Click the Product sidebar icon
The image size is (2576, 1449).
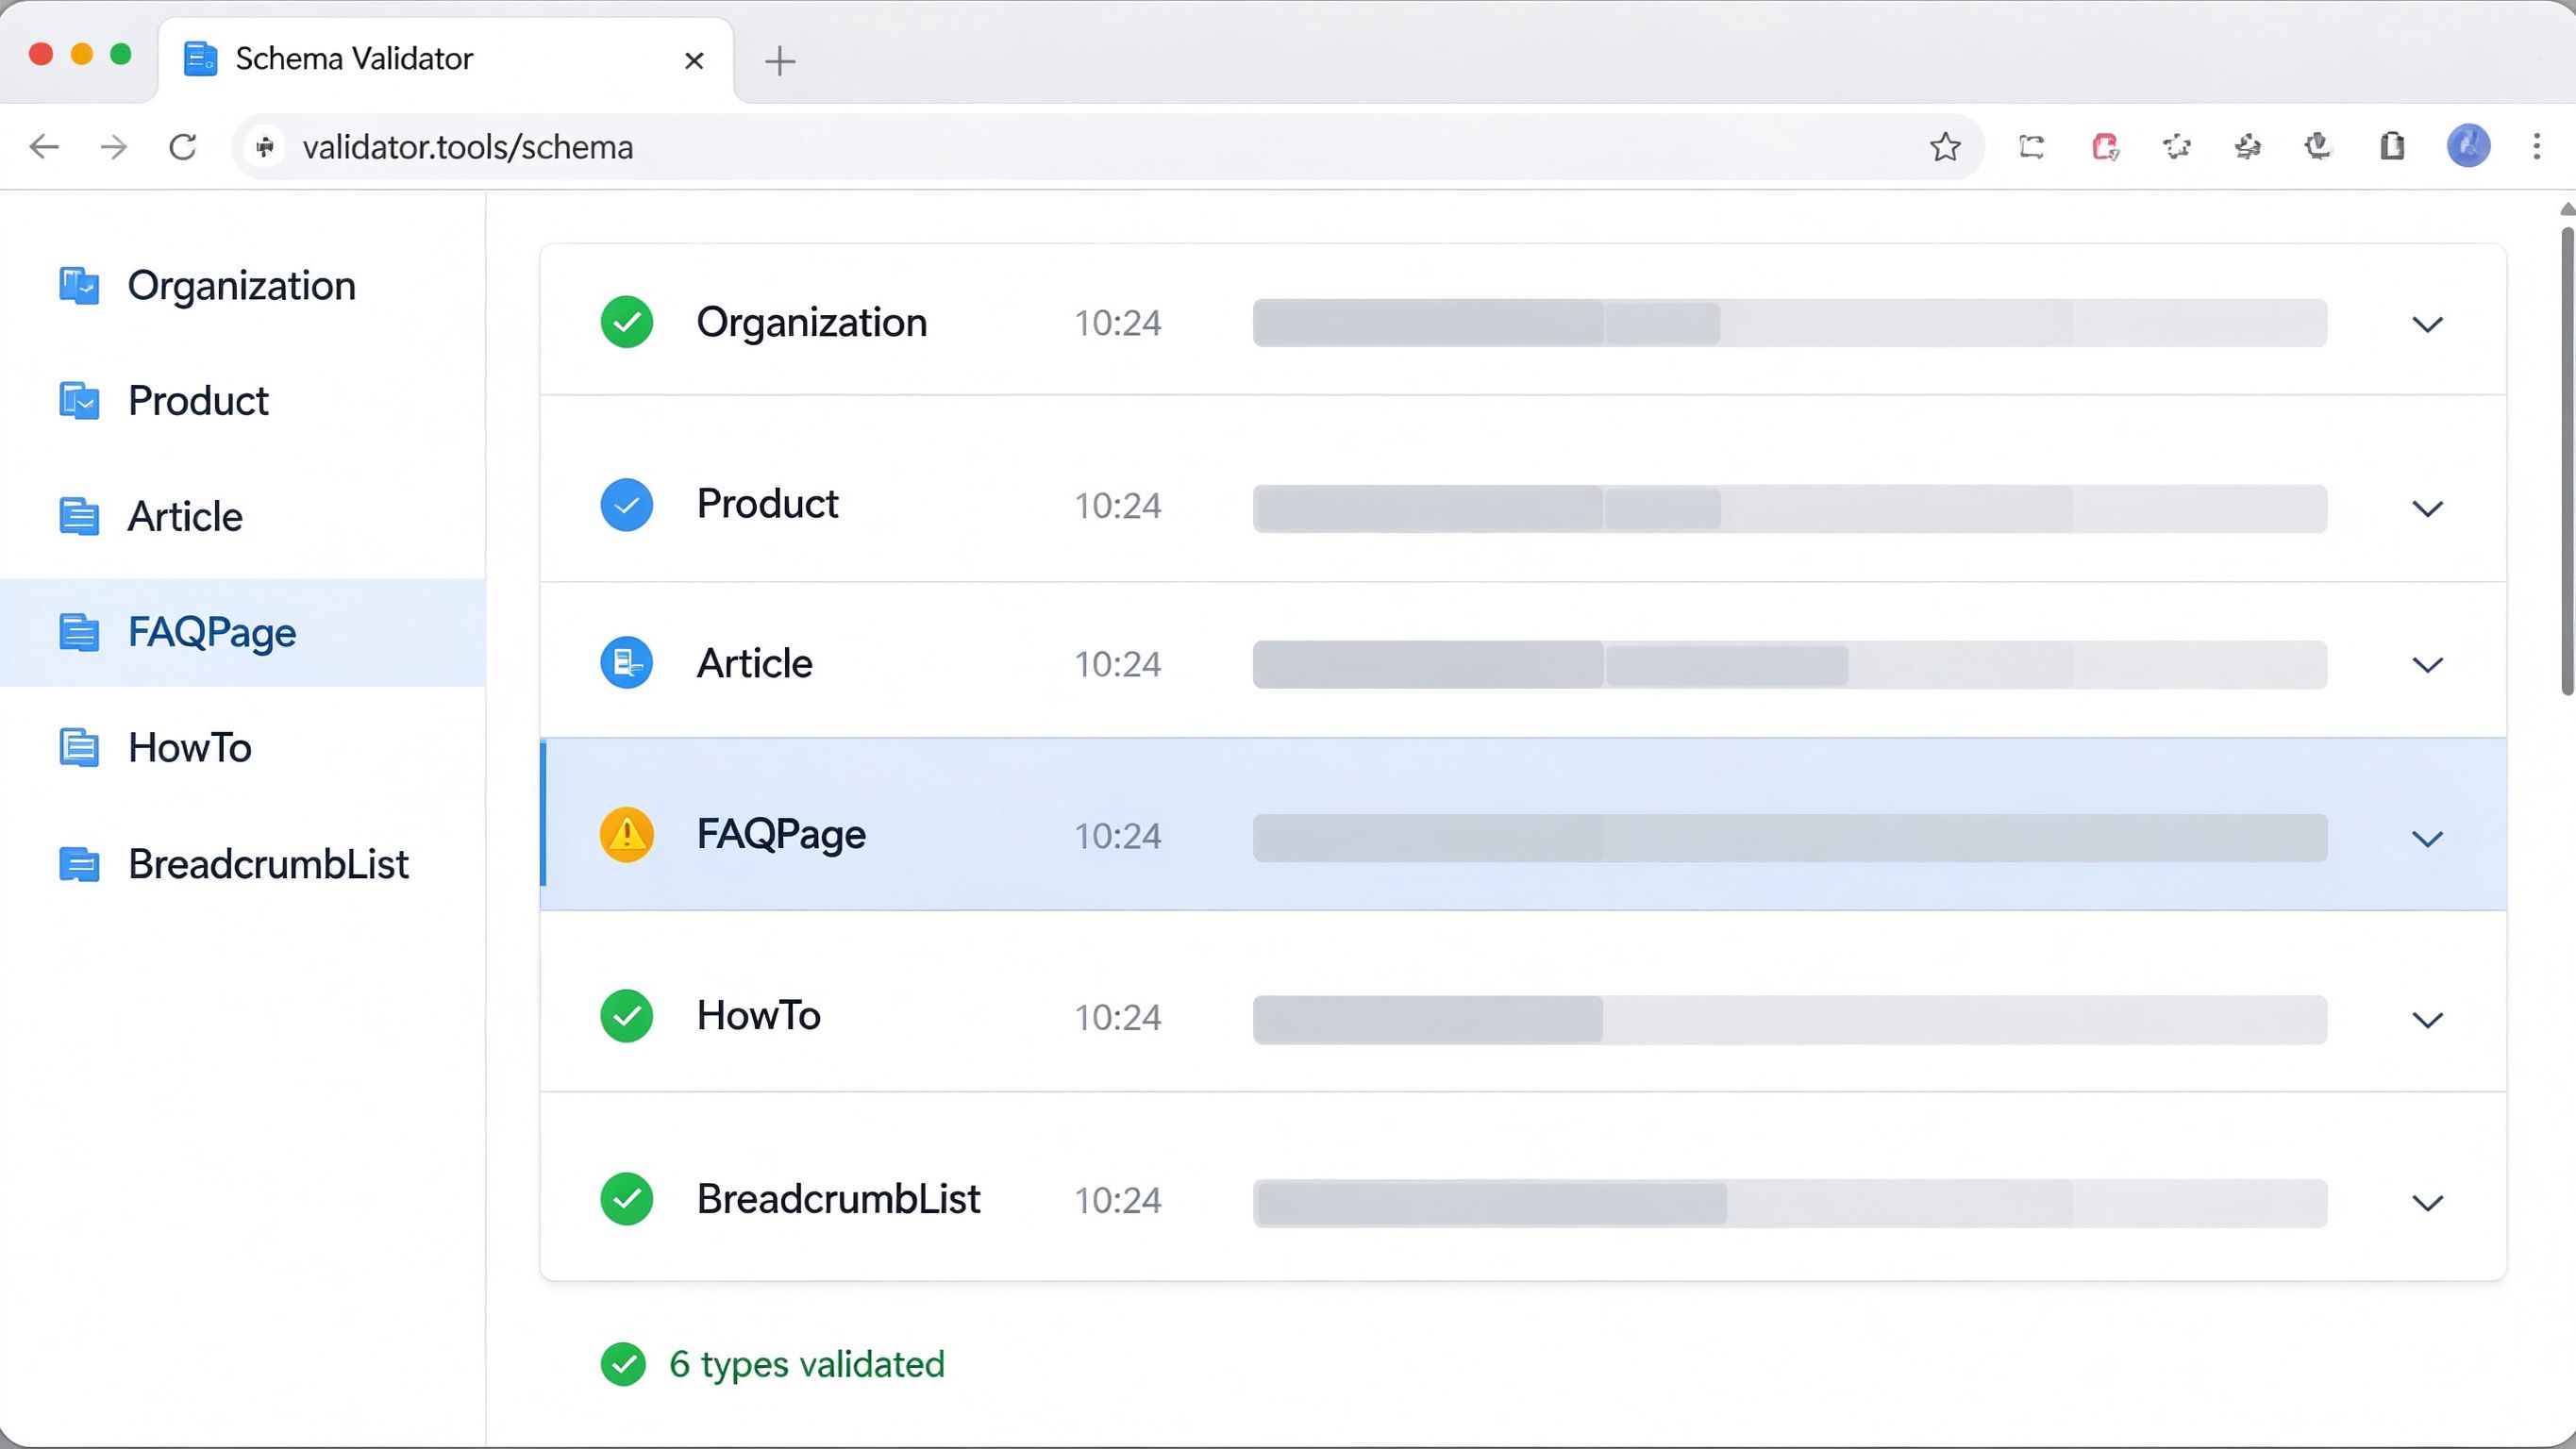79,401
